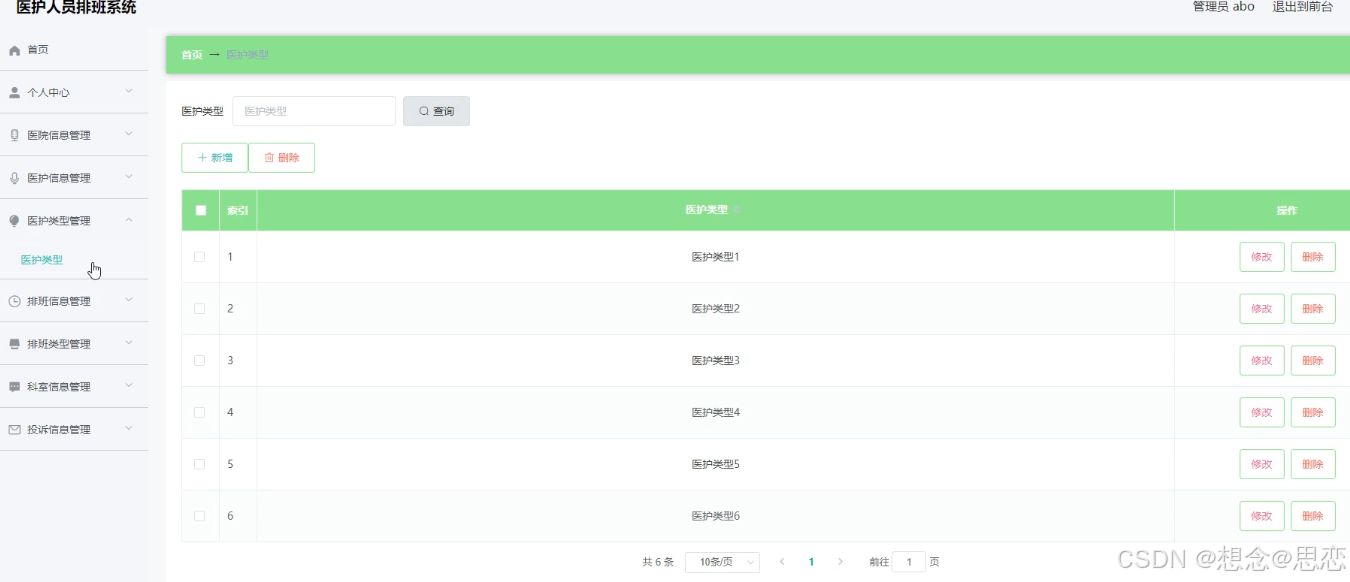The image size is (1350, 582).
Task: Focus the 医护类型 search input field
Action: 314,111
